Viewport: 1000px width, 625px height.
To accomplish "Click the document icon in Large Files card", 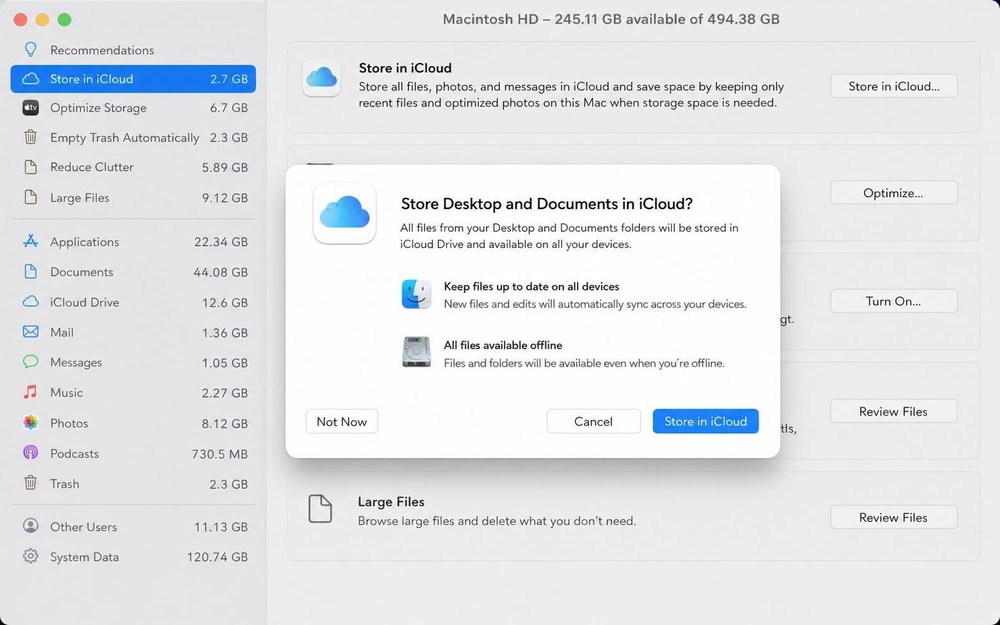I will click(x=320, y=509).
